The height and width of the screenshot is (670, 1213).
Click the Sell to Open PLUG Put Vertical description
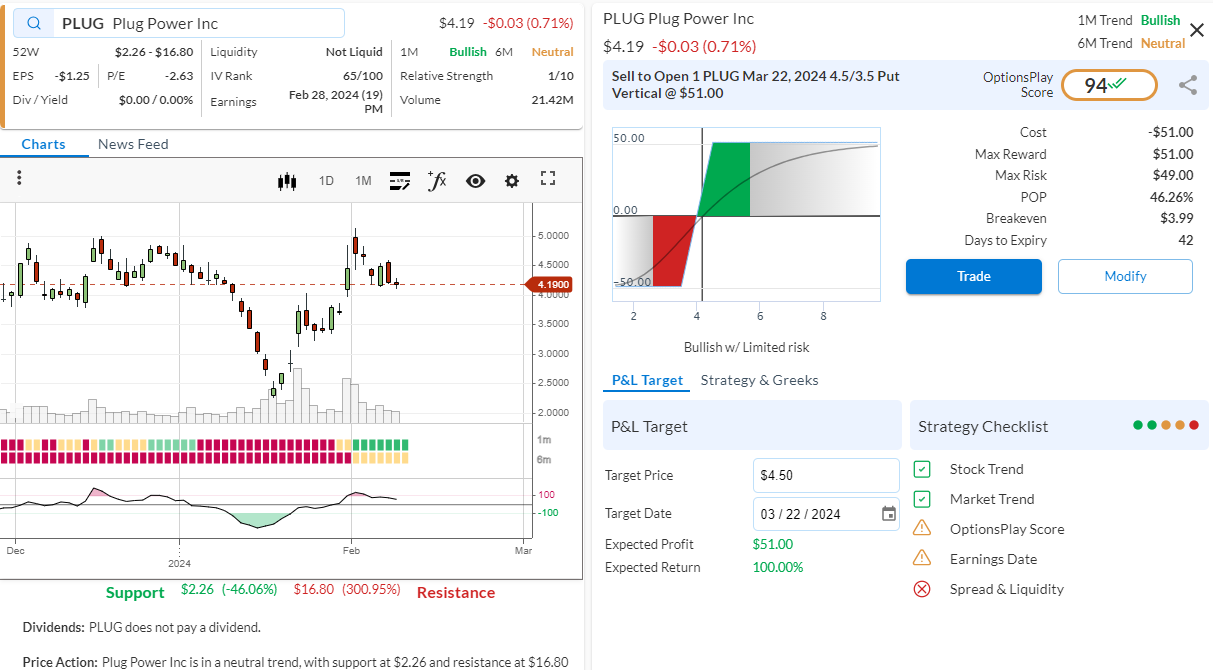pyautogui.click(x=756, y=85)
